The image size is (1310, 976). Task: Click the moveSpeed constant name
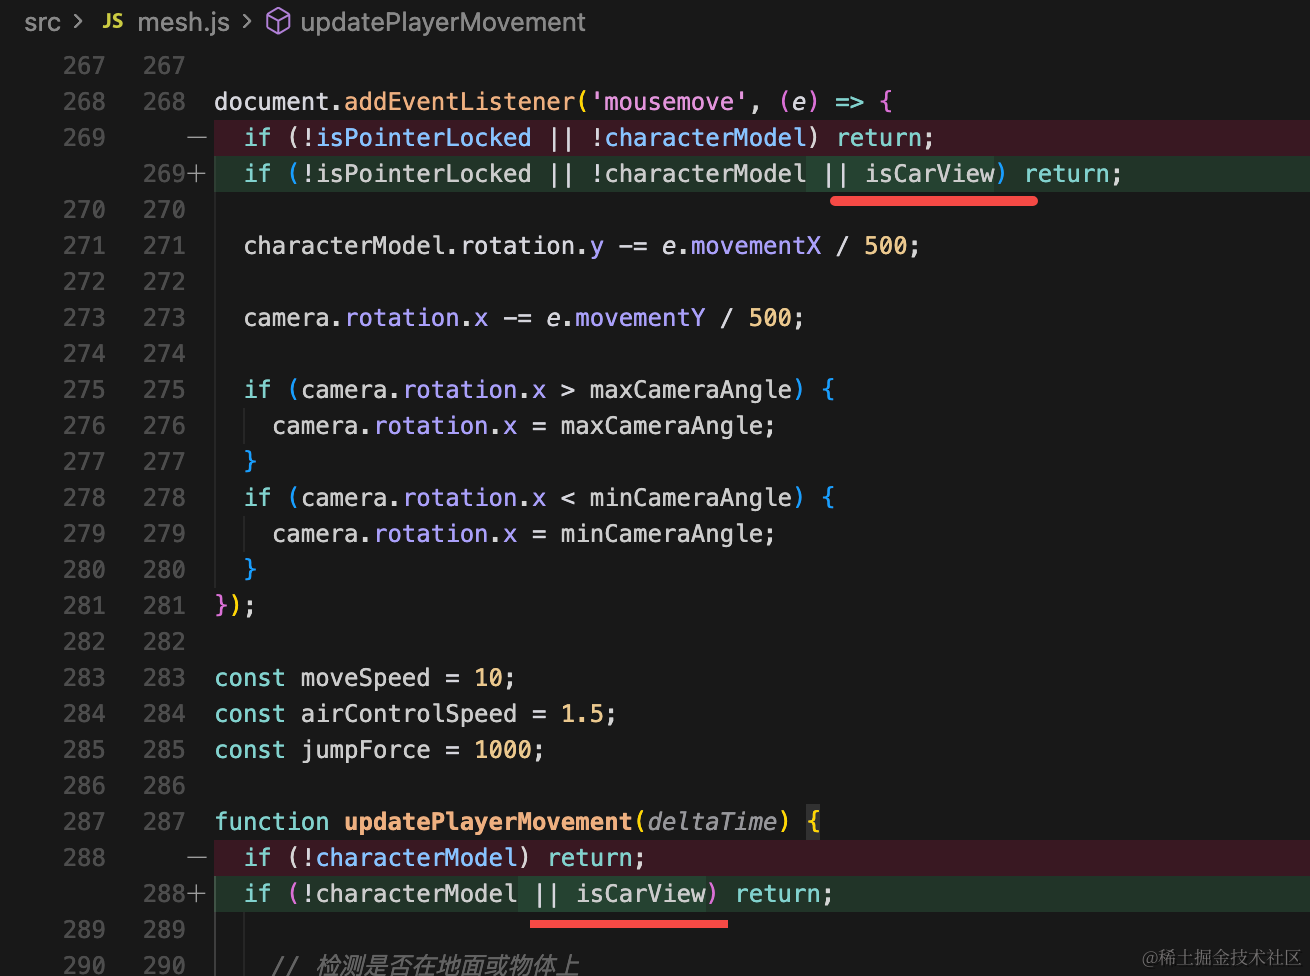point(366,677)
